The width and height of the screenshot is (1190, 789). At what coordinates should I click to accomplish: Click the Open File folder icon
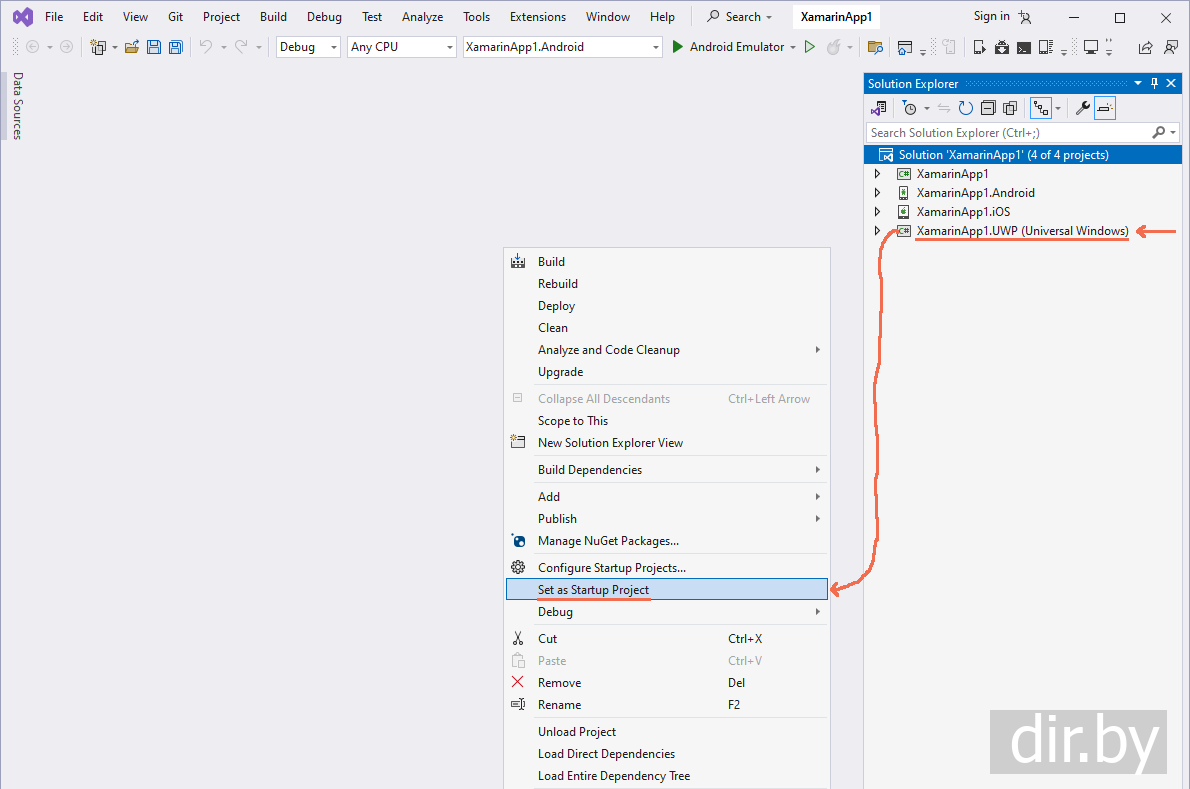132,47
